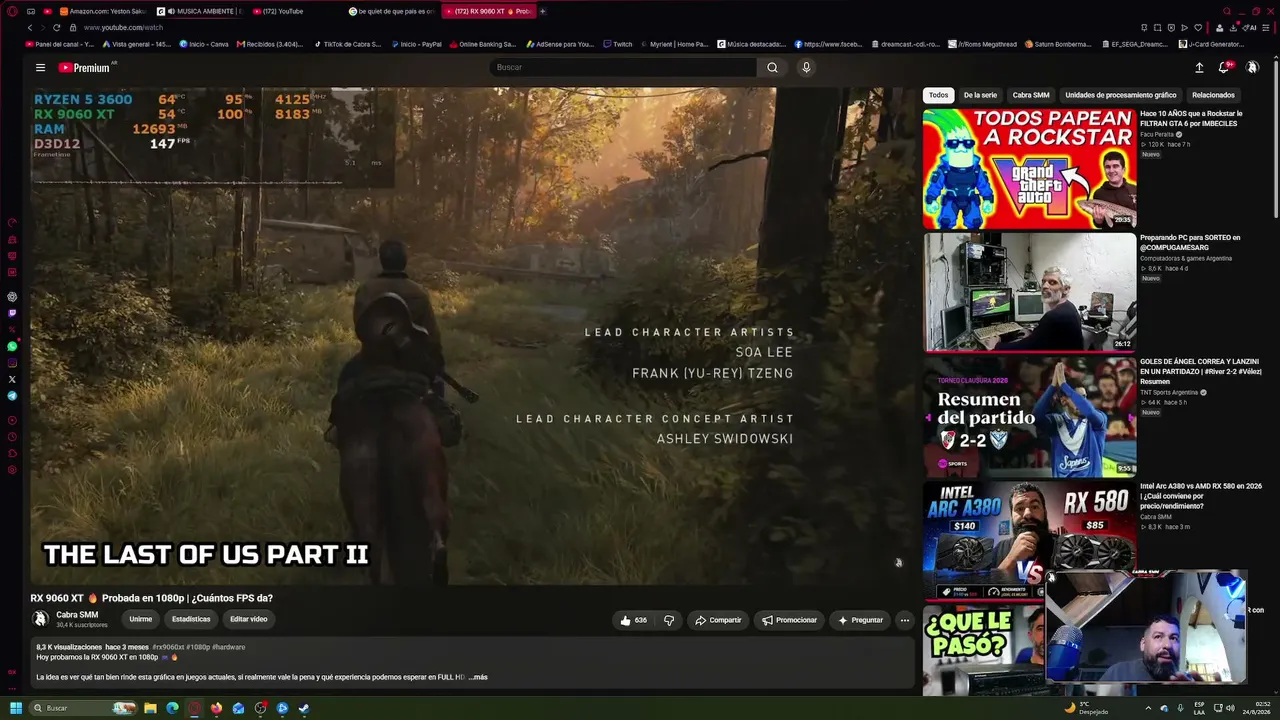Open 'Intel Arc A380 vs RX 580' thumbnail
The height and width of the screenshot is (720, 1280).
[1029, 540]
